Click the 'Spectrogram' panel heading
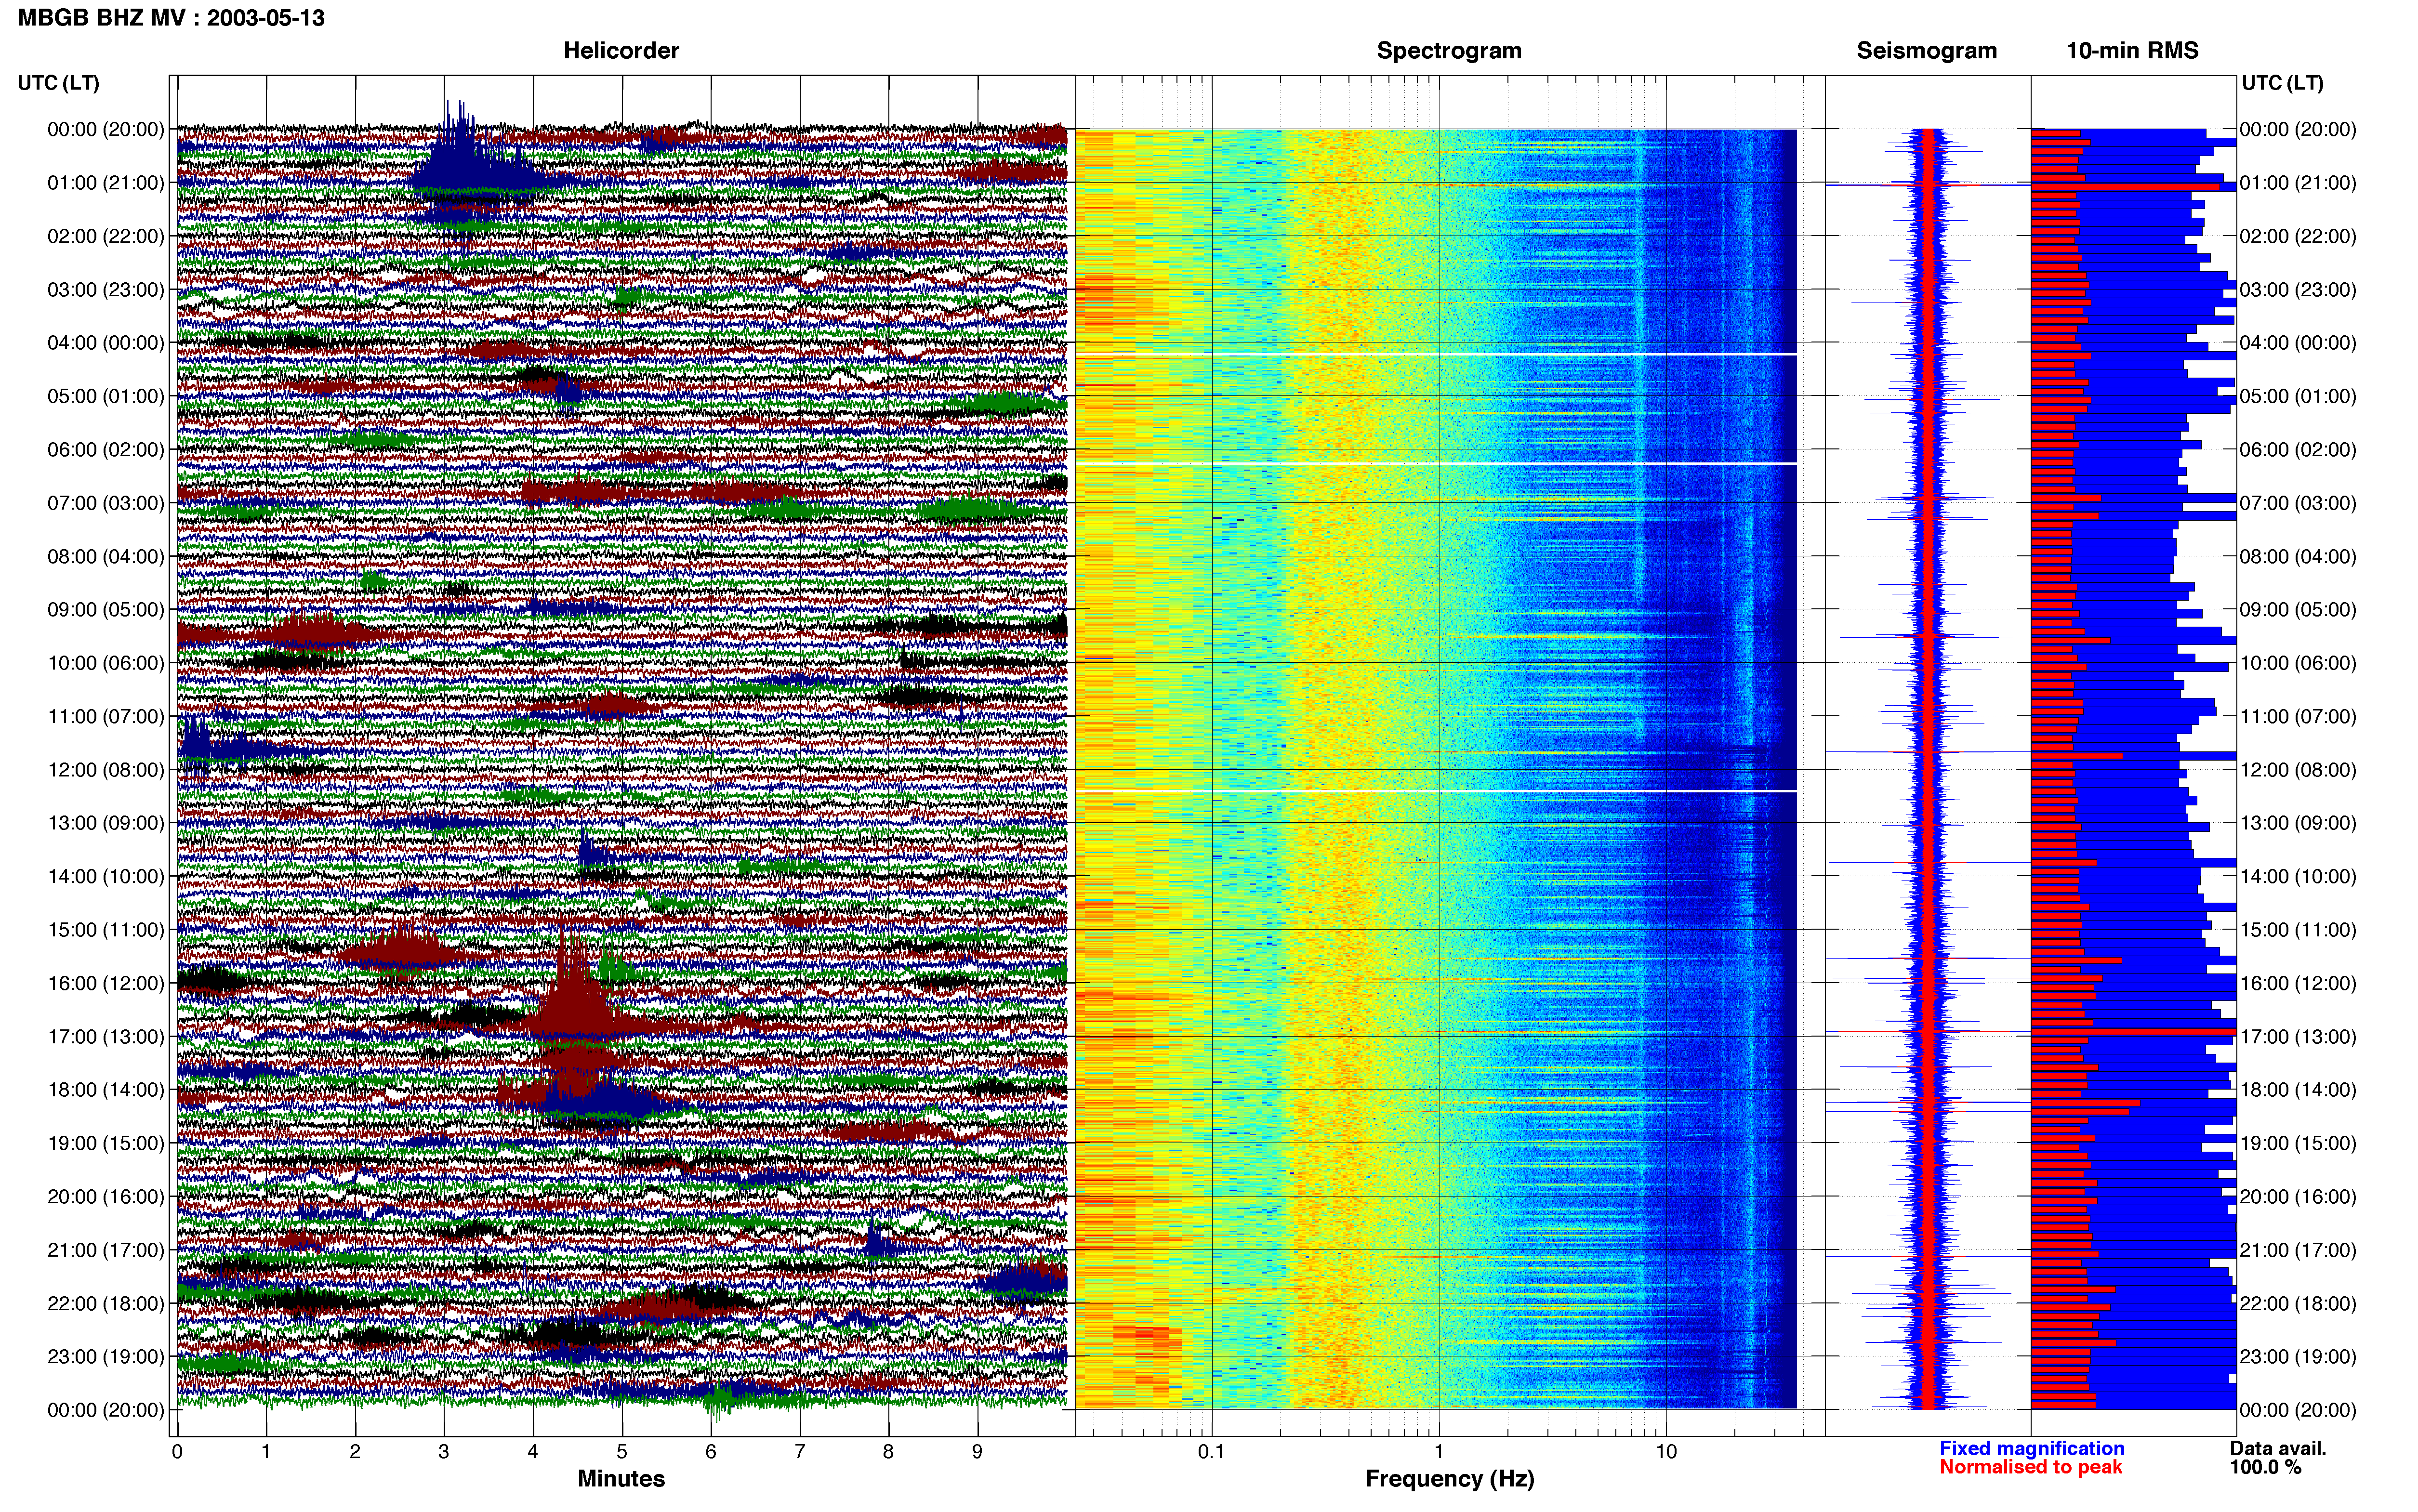The image size is (2418, 1512). (x=1449, y=50)
